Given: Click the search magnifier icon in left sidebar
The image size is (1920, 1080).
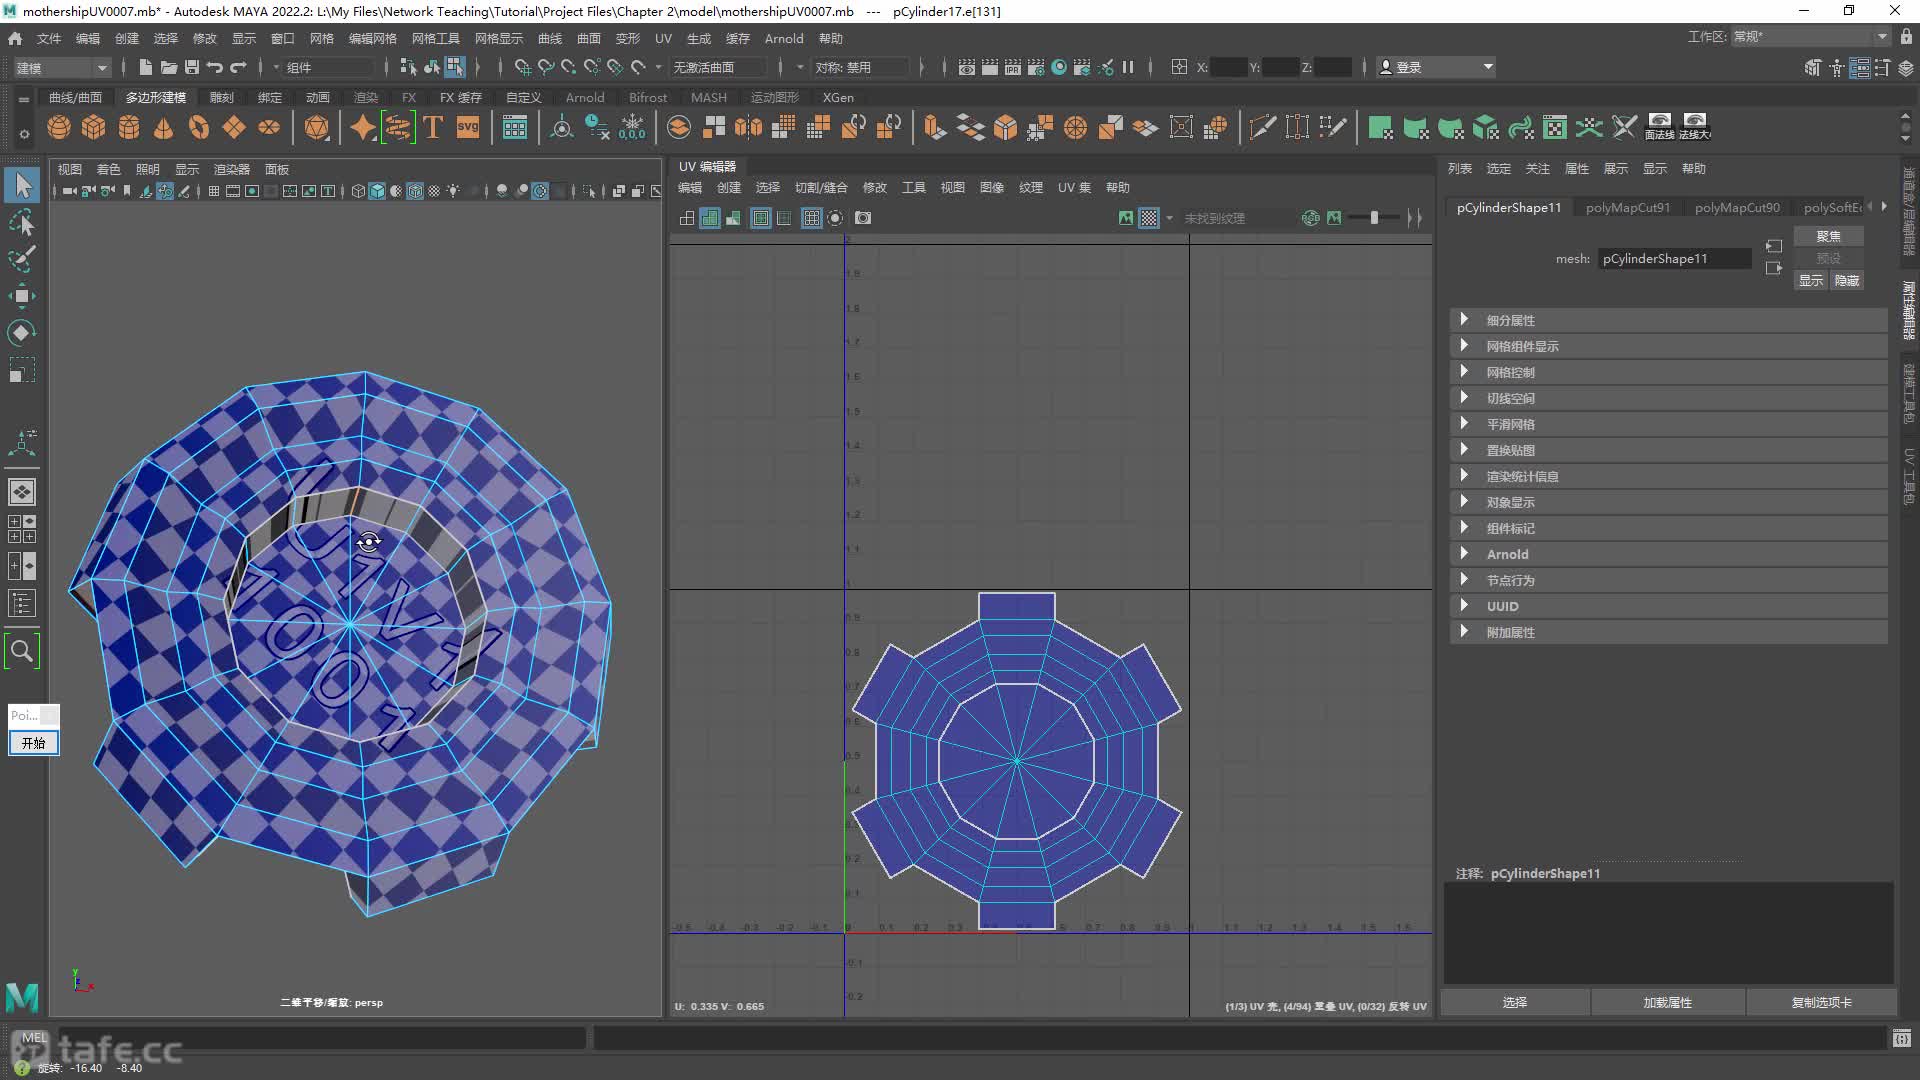Looking at the screenshot, I should [22, 651].
